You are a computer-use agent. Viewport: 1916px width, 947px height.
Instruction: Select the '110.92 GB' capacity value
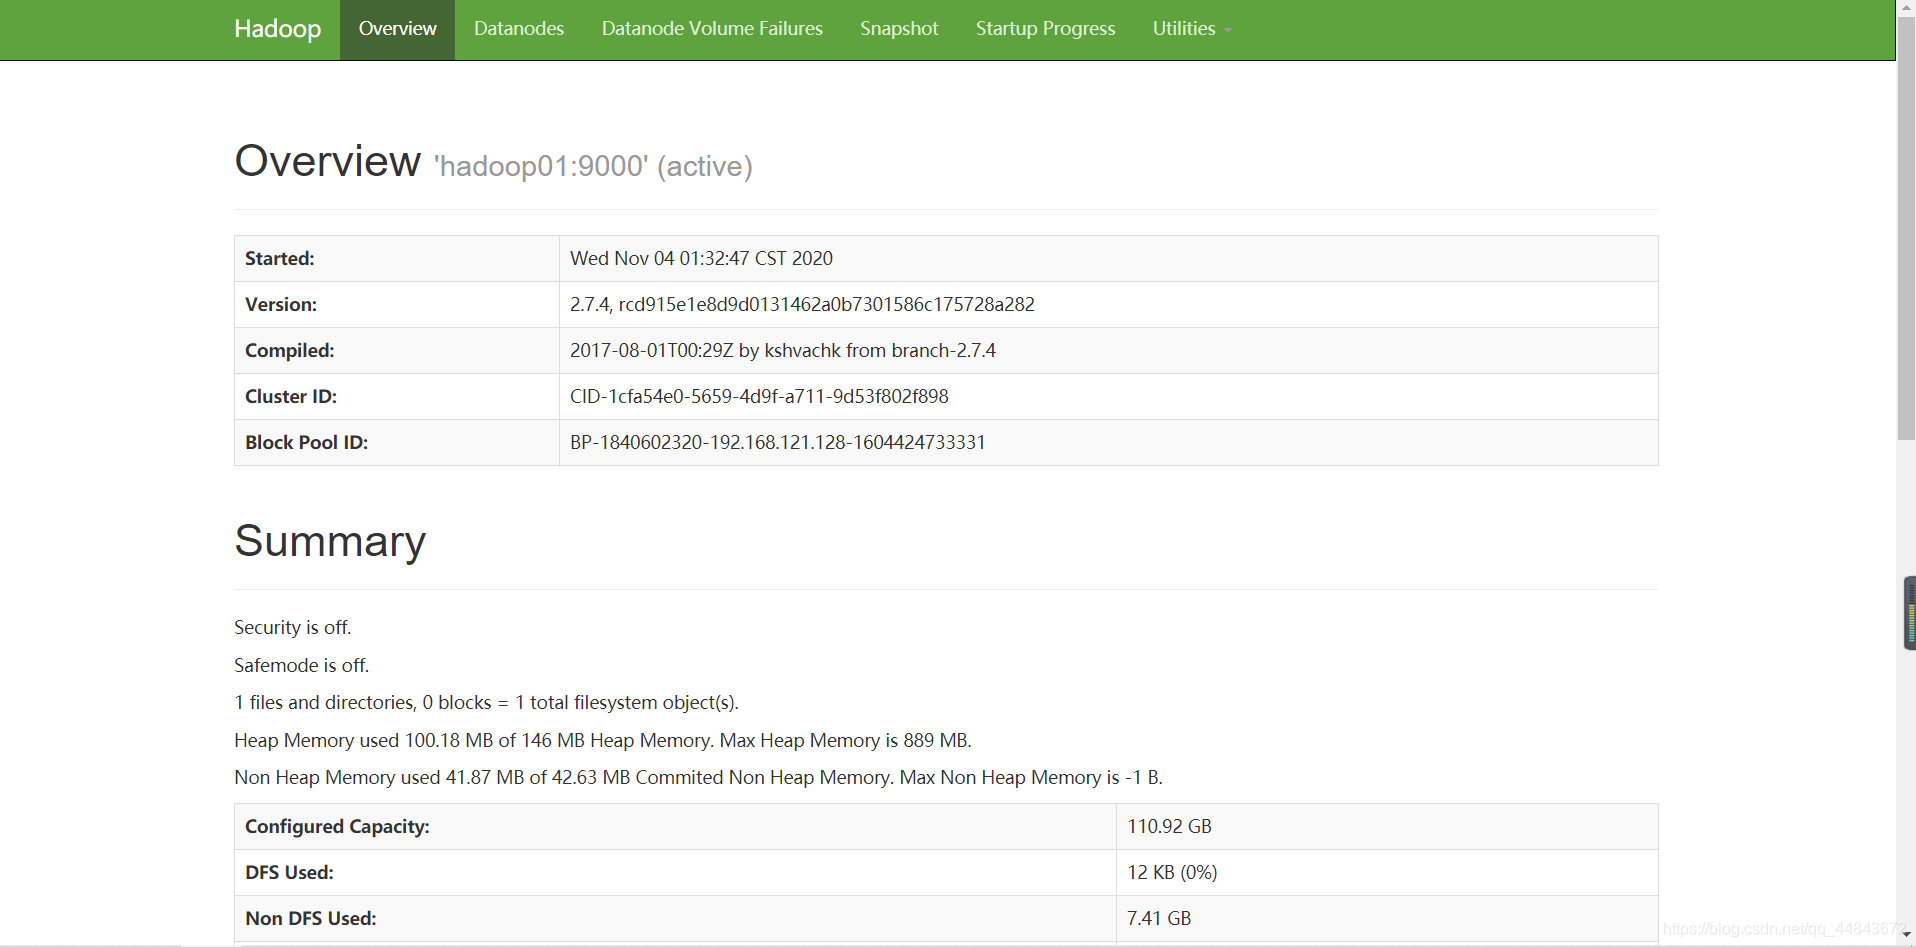[x=1169, y=826]
